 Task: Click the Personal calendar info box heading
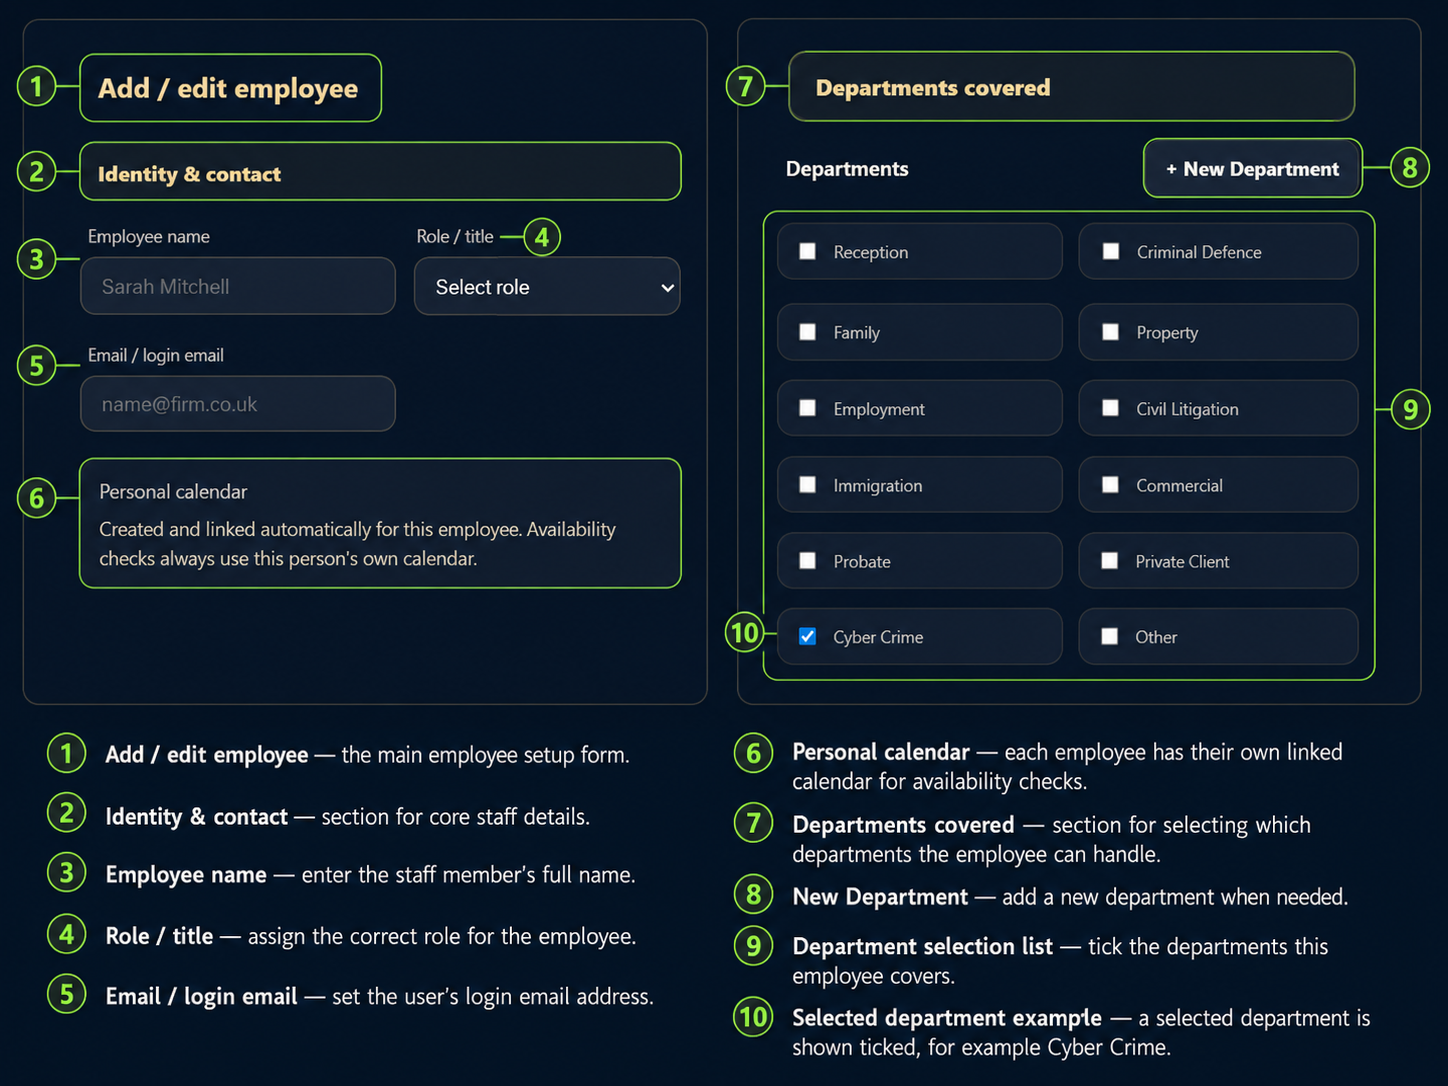(173, 492)
